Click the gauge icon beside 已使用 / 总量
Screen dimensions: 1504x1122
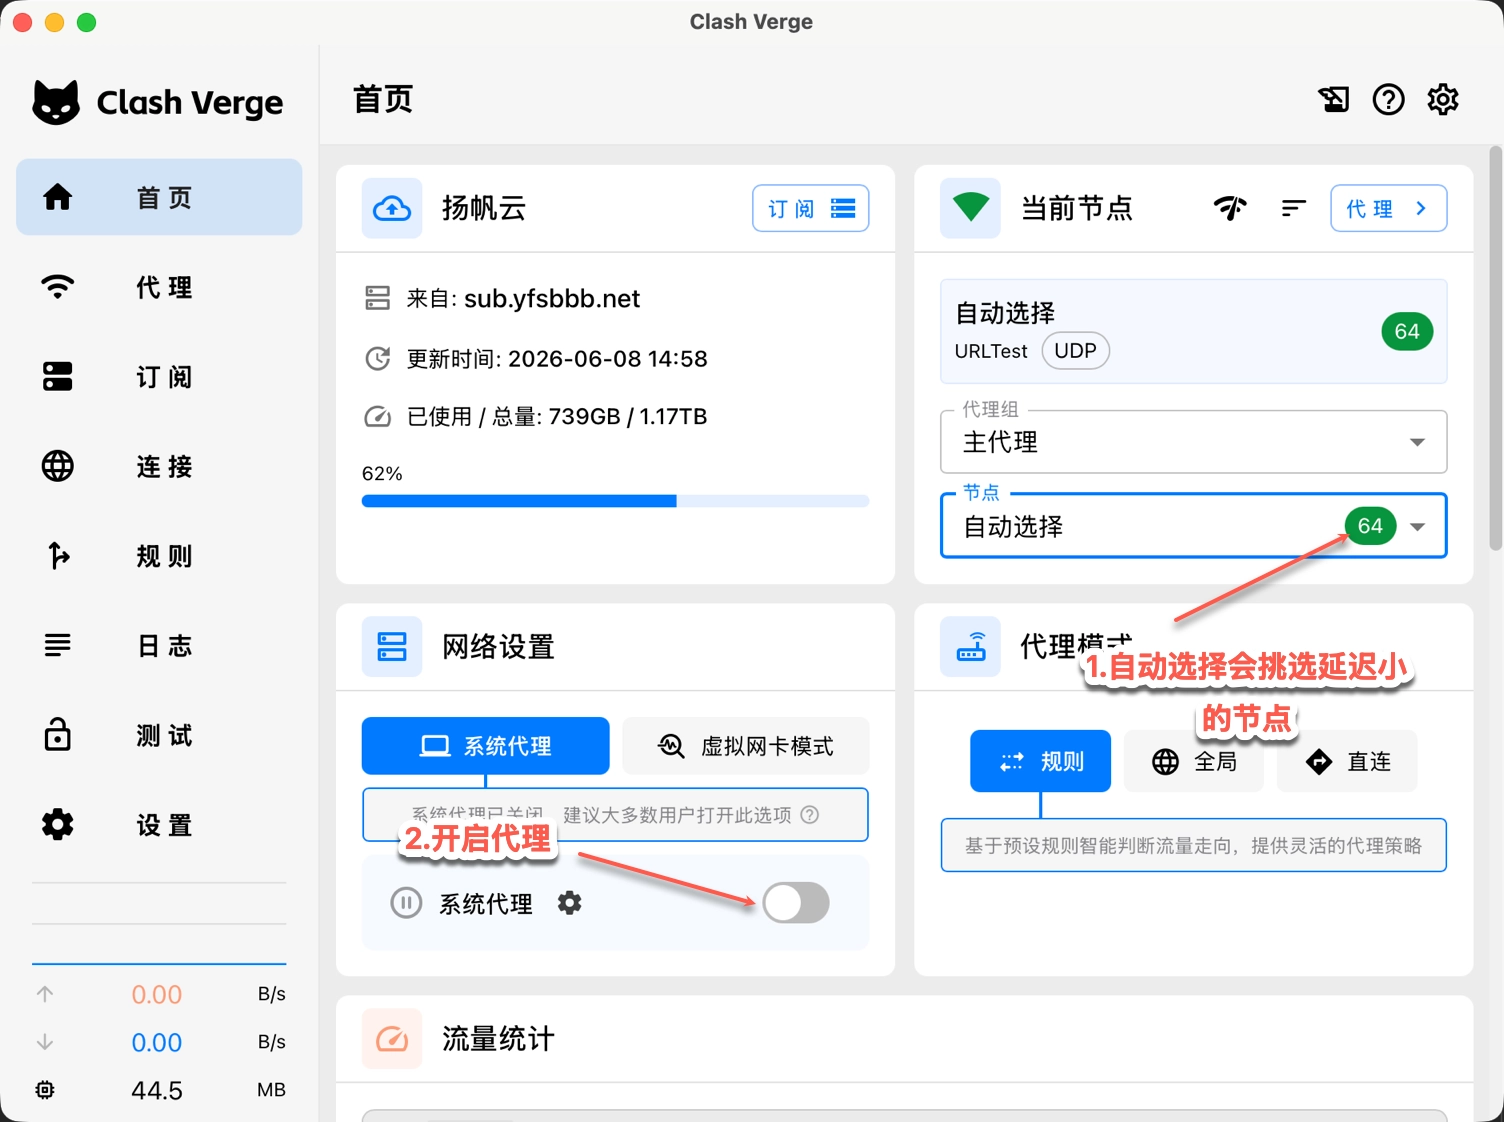point(377,416)
